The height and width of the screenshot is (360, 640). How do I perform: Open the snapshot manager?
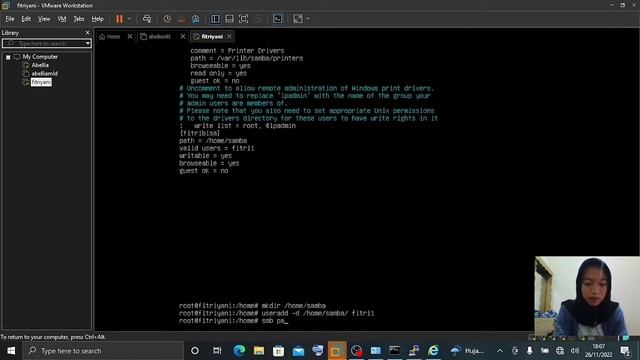coord(196,19)
